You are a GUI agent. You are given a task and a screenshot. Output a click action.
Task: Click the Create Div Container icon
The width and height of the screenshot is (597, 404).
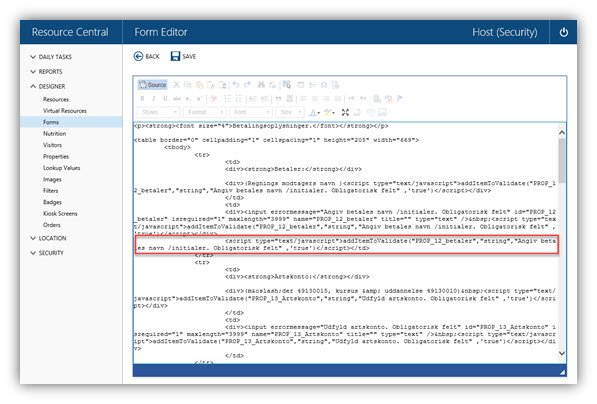(x=290, y=99)
